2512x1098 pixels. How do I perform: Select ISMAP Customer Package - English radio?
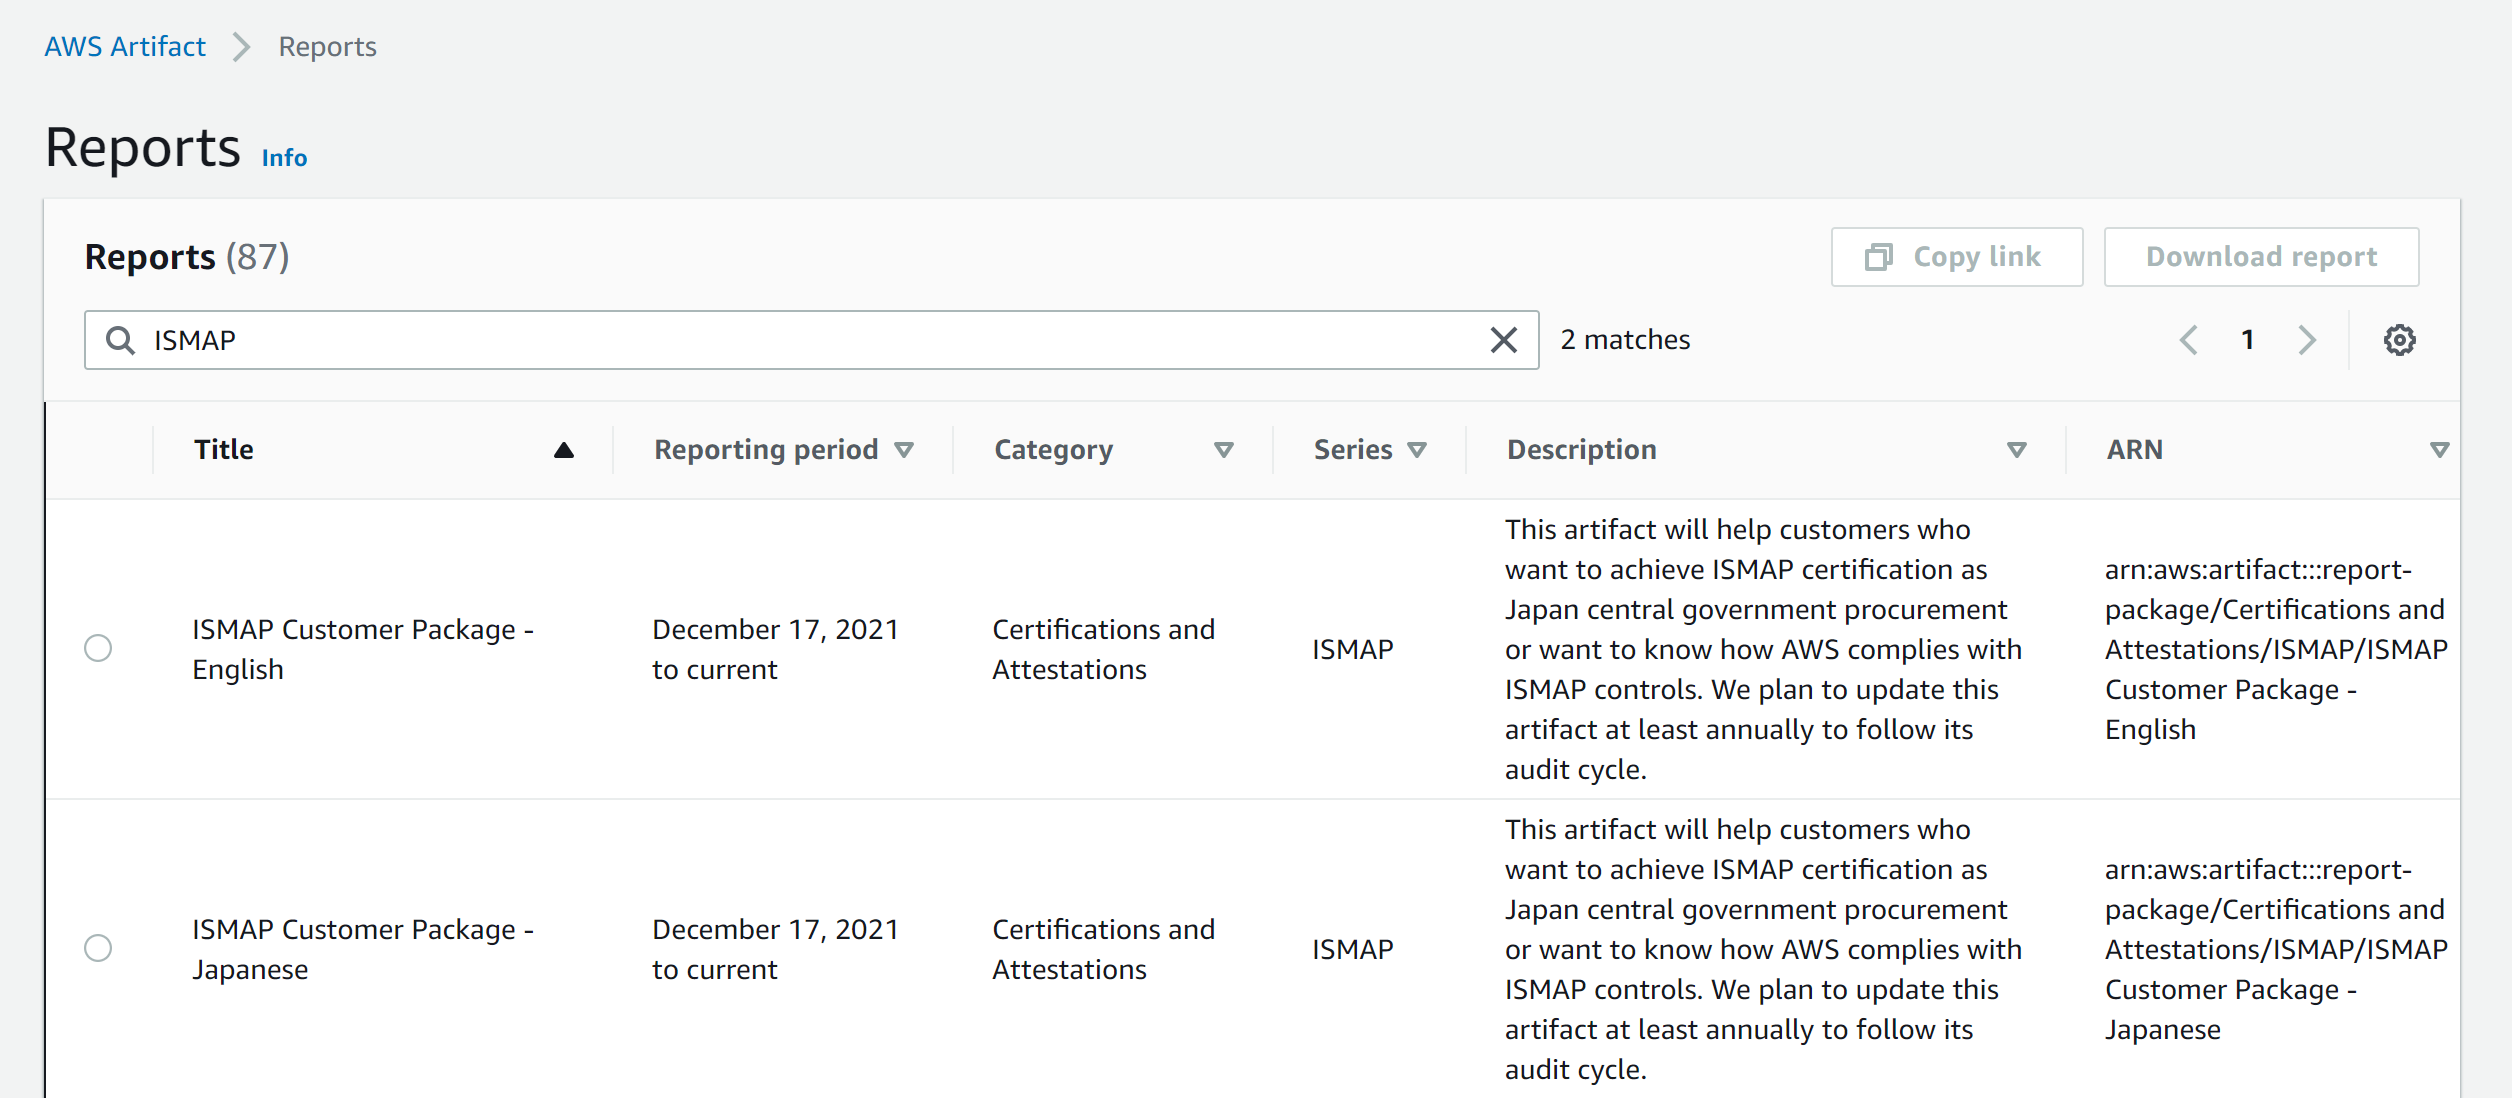pyautogui.click(x=98, y=648)
